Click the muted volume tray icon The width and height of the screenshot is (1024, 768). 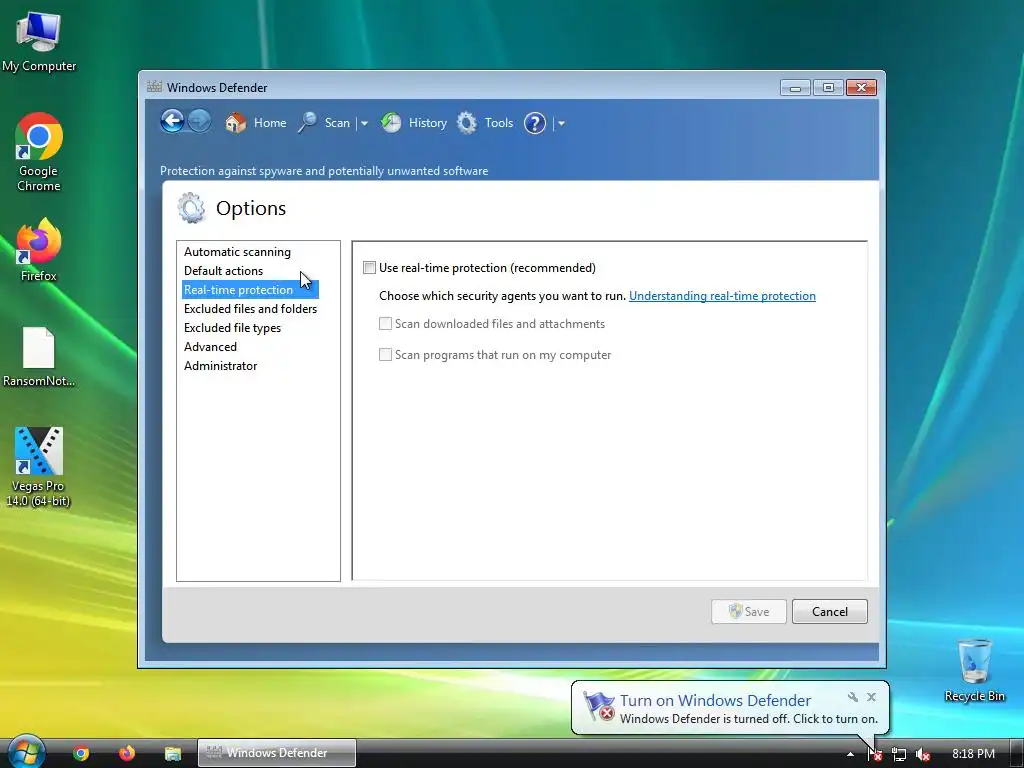coord(923,754)
